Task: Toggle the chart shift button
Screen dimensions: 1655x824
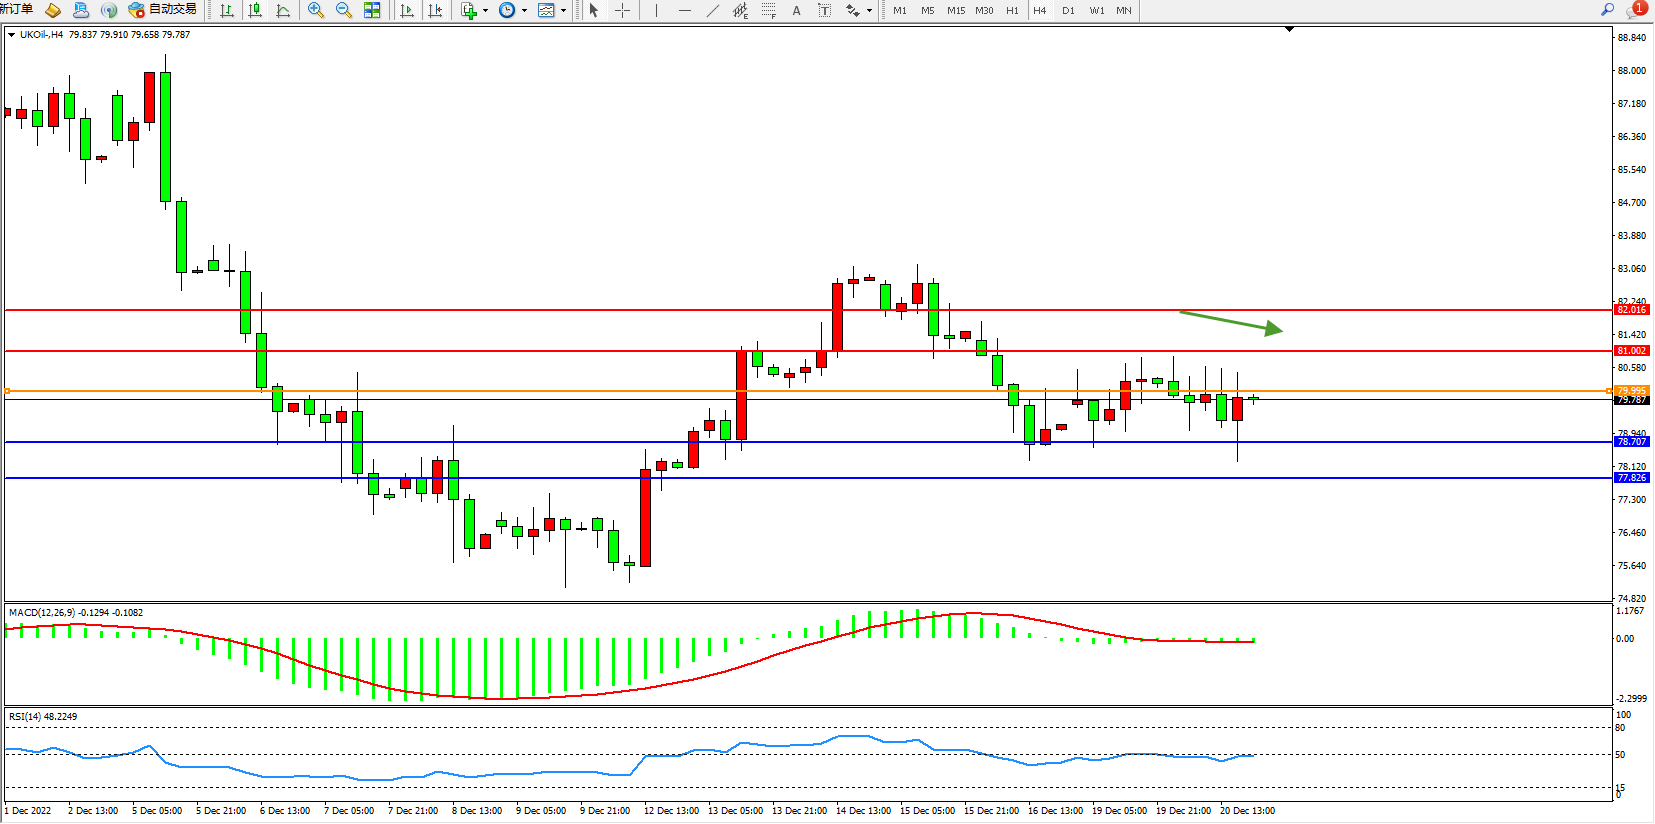Action: click(x=435, y=10)
